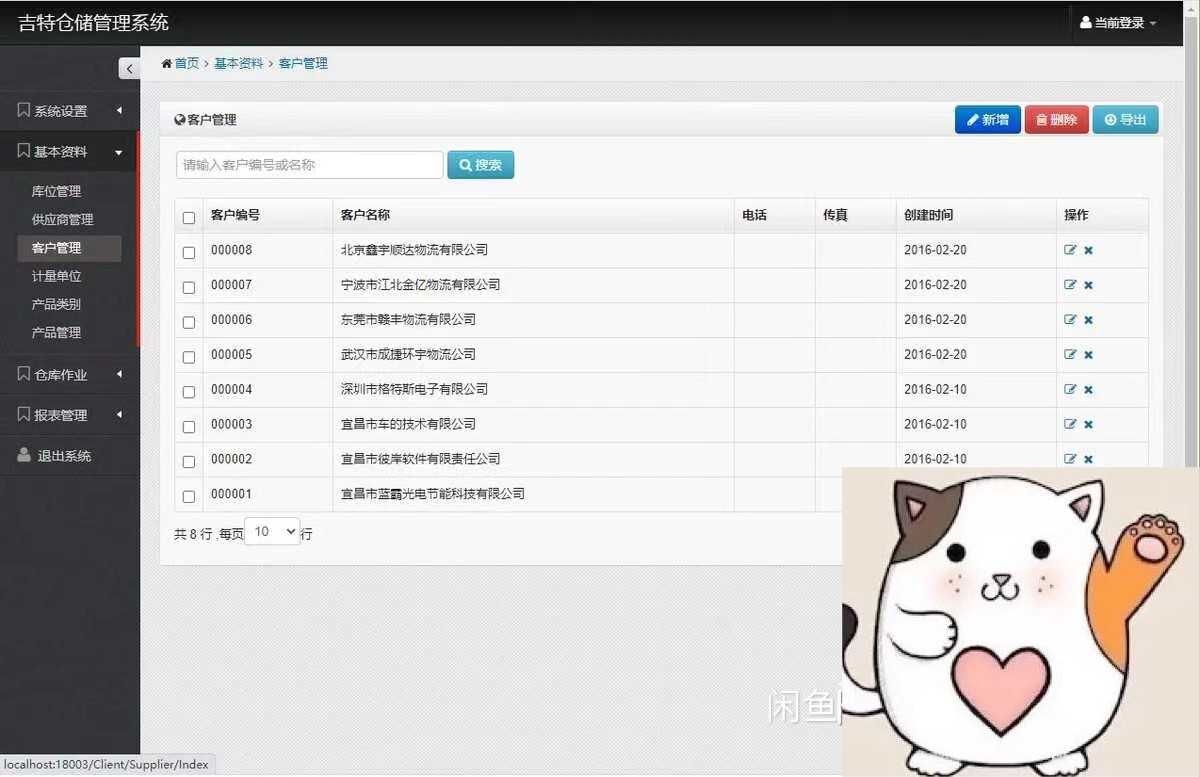Viewport: 1200px width, 777px height.
Task: Click the bookmark icon beside 仓库作业
Action: (24, 374)
